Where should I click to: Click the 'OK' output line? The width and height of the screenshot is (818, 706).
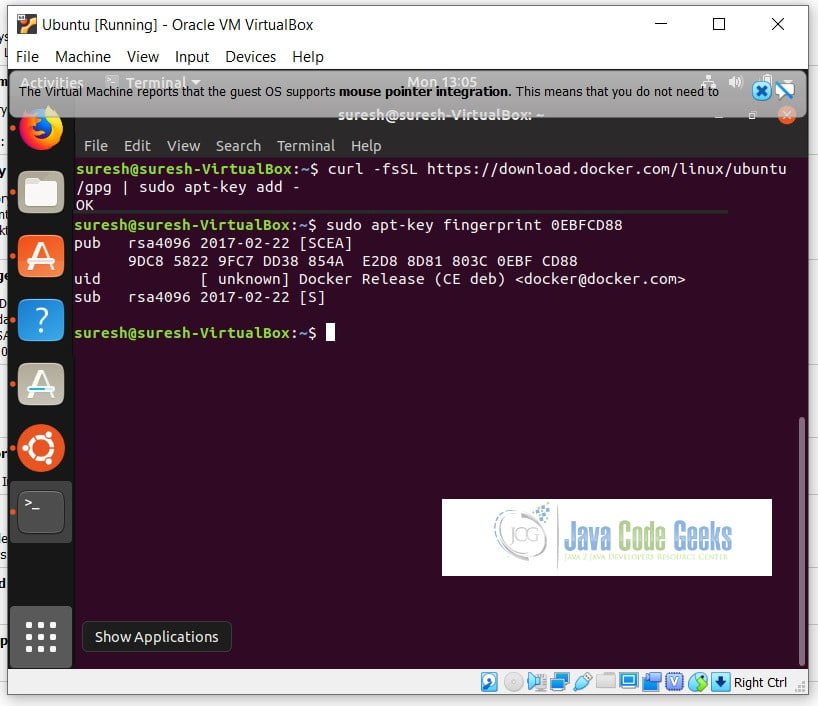point(85,205)
